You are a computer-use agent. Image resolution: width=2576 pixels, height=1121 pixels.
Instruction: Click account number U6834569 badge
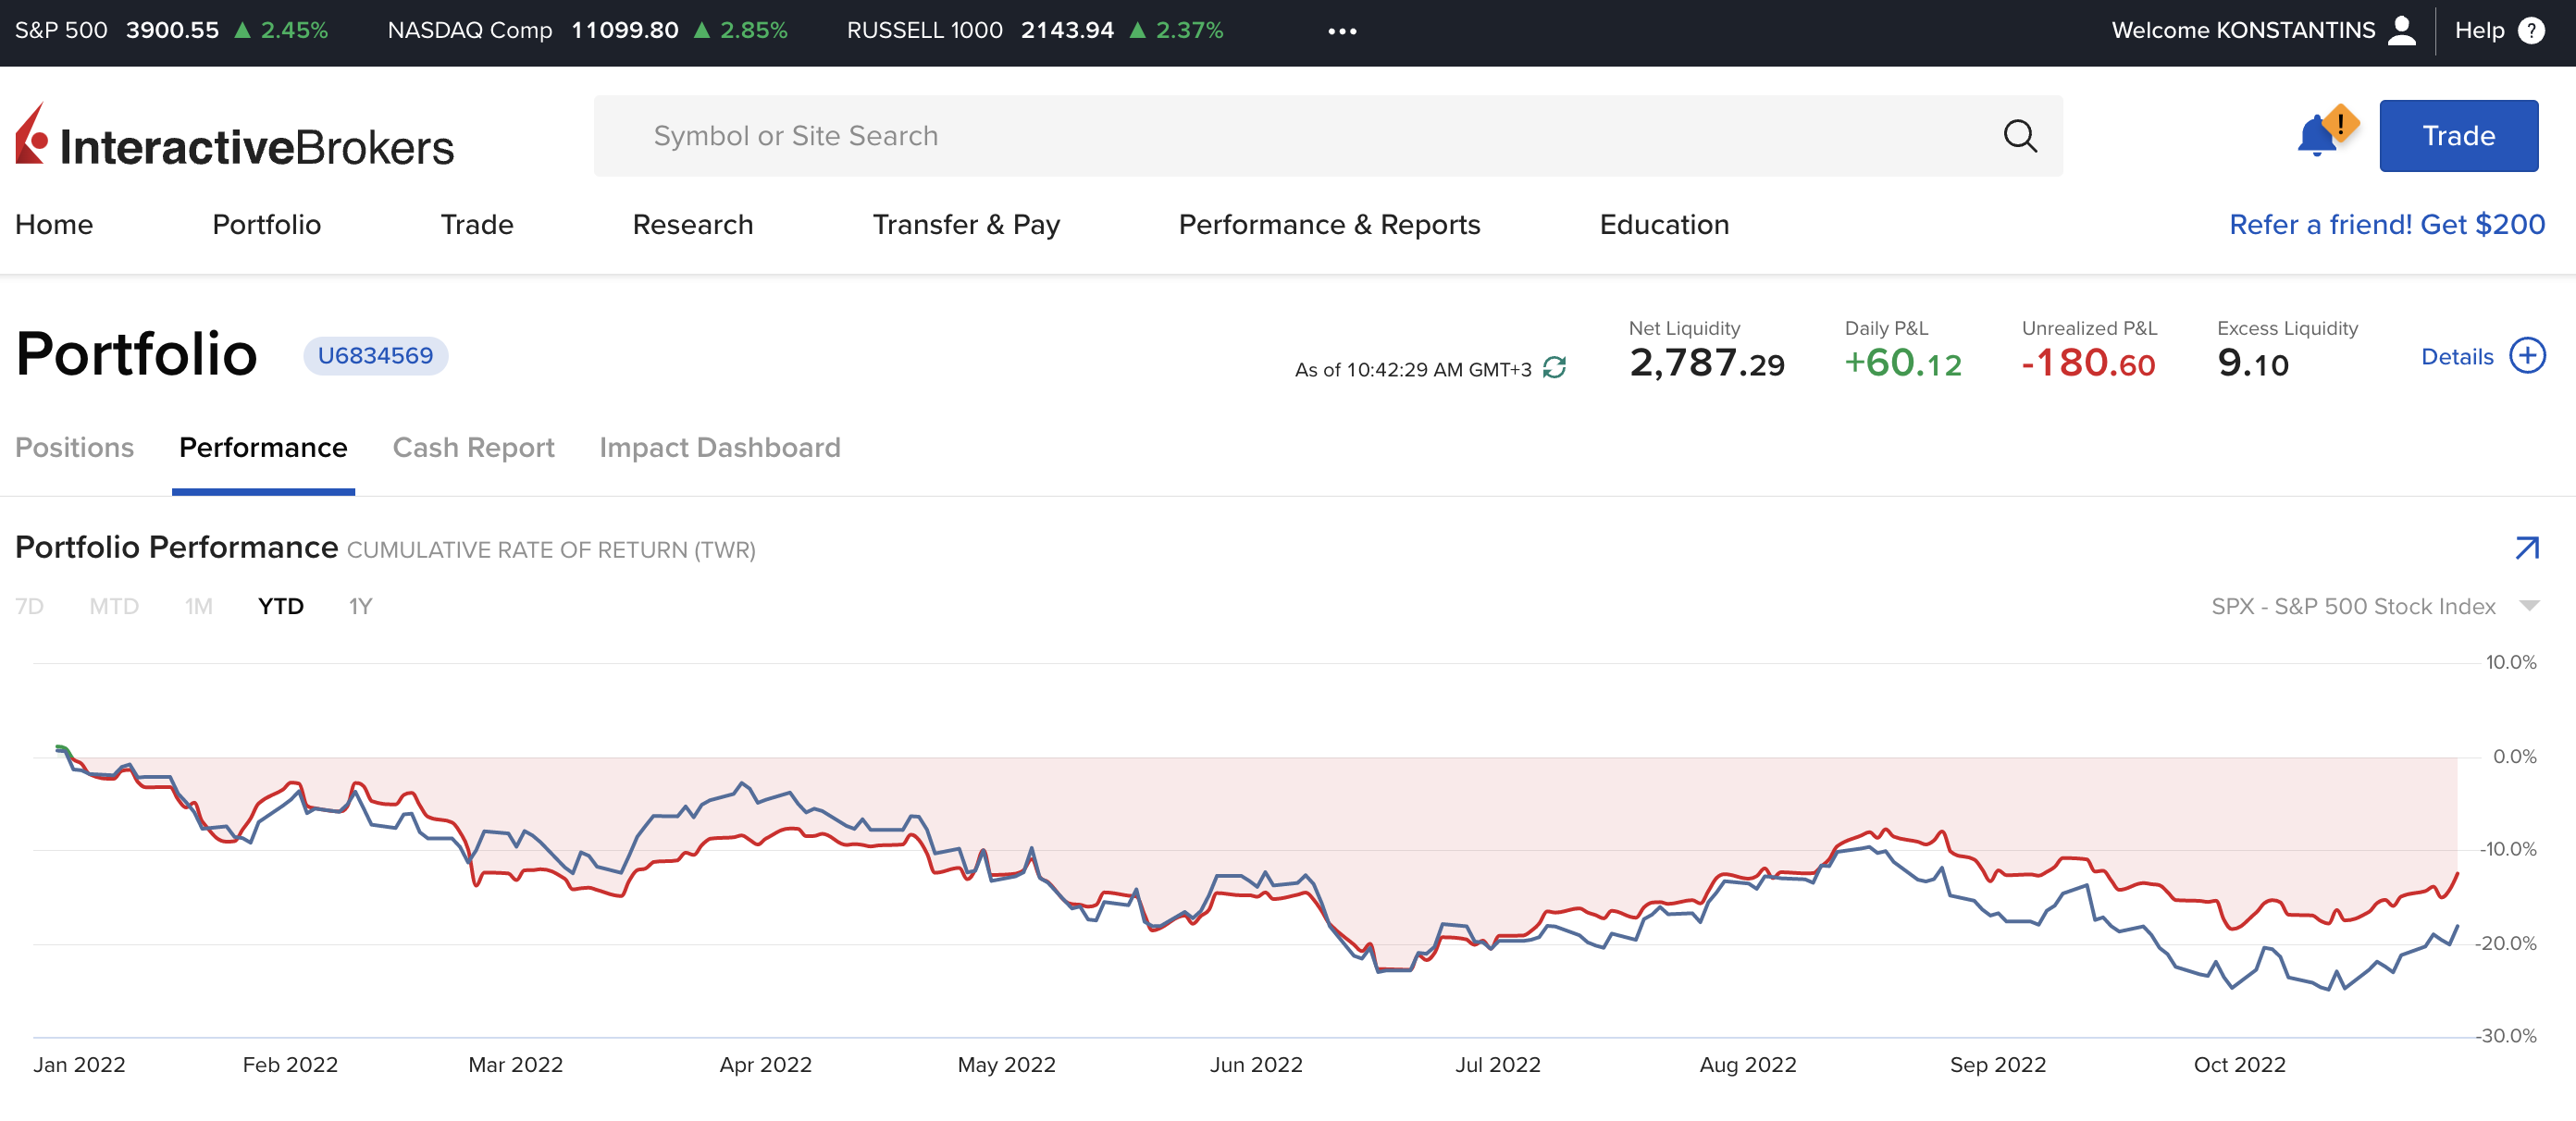coord(375,356)
